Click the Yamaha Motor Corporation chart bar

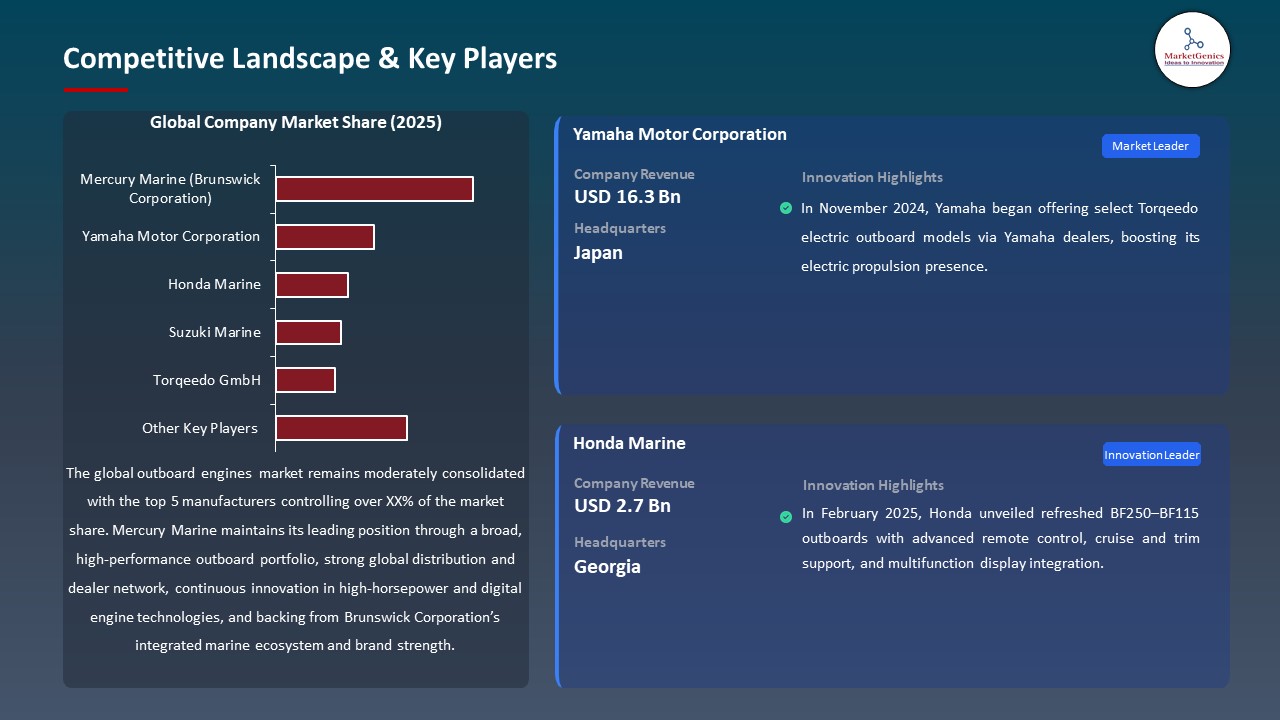point(325,237)
